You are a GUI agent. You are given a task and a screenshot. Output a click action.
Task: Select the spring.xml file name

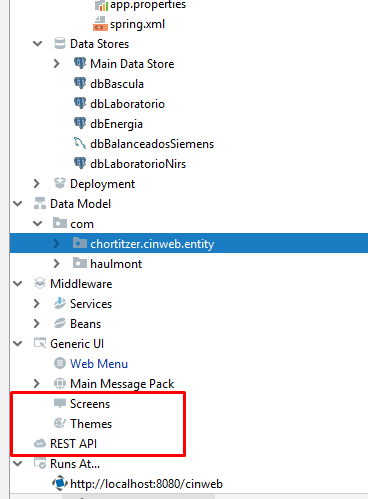coord(137,24)
